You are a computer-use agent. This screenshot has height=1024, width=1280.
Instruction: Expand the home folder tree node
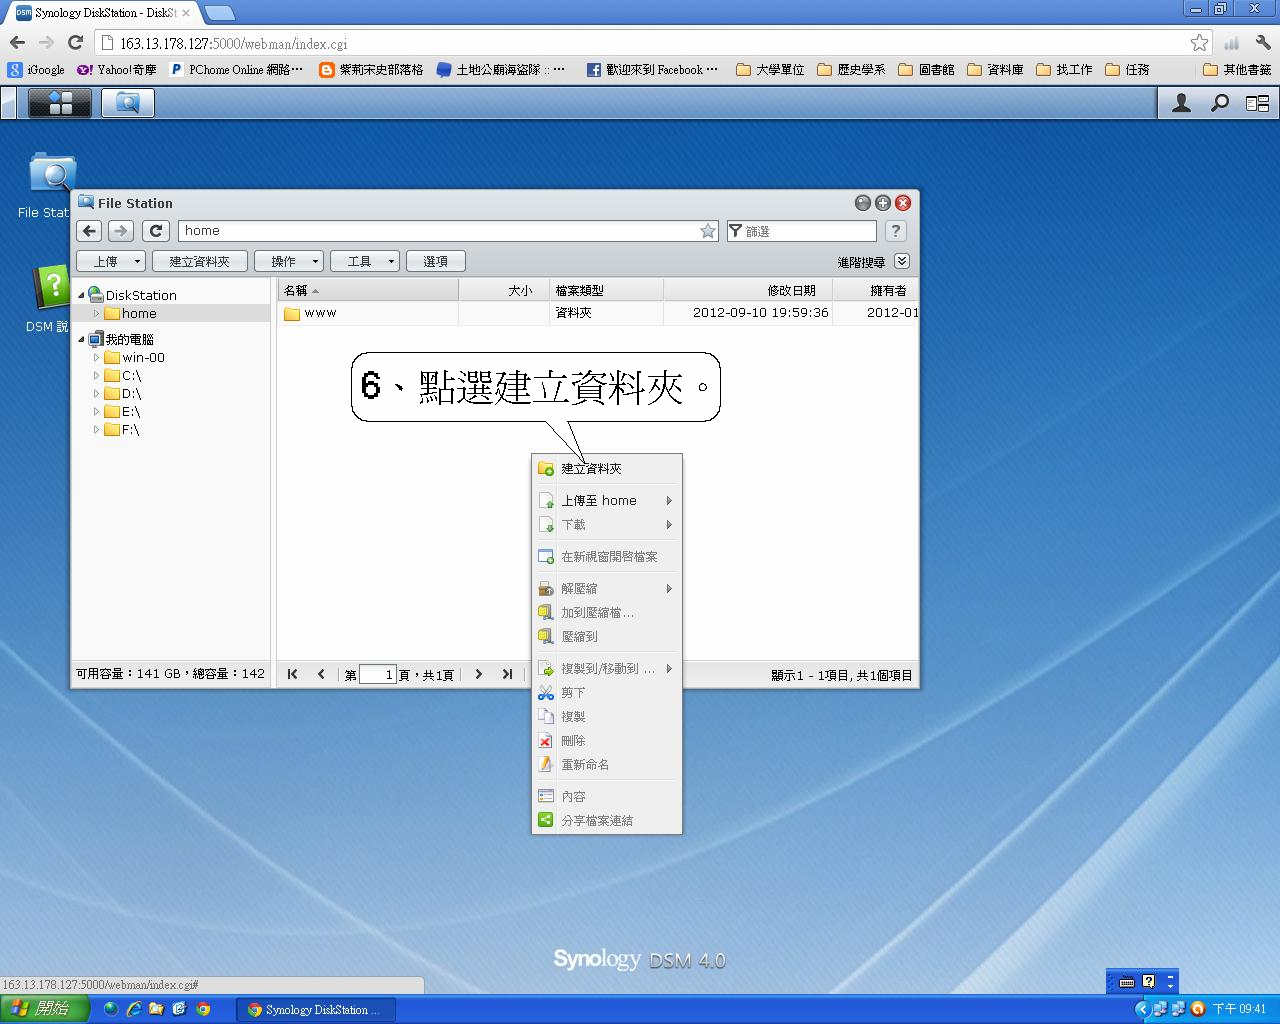96,313
